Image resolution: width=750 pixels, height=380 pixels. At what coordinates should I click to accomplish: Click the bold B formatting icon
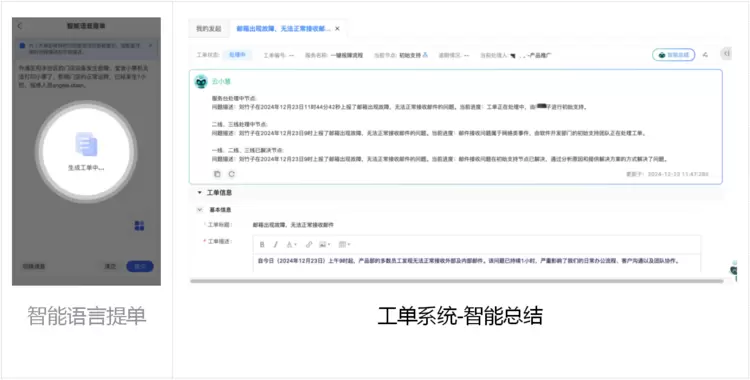click(262, 245)
